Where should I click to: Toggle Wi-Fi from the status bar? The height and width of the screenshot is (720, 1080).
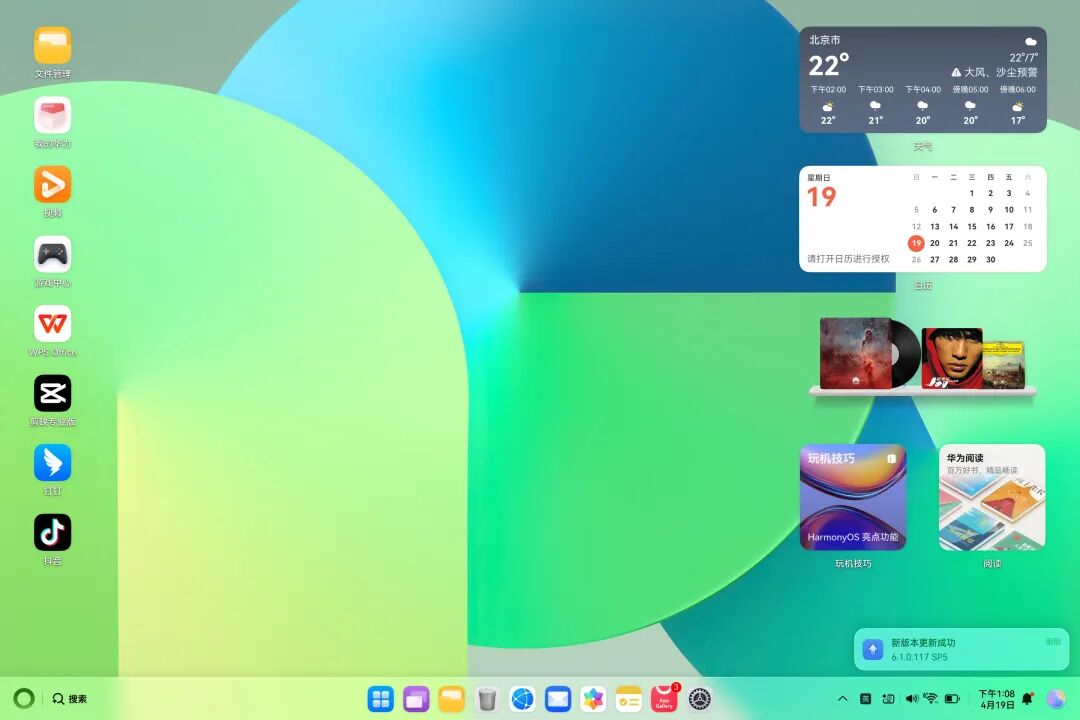[x=931, y=698]
